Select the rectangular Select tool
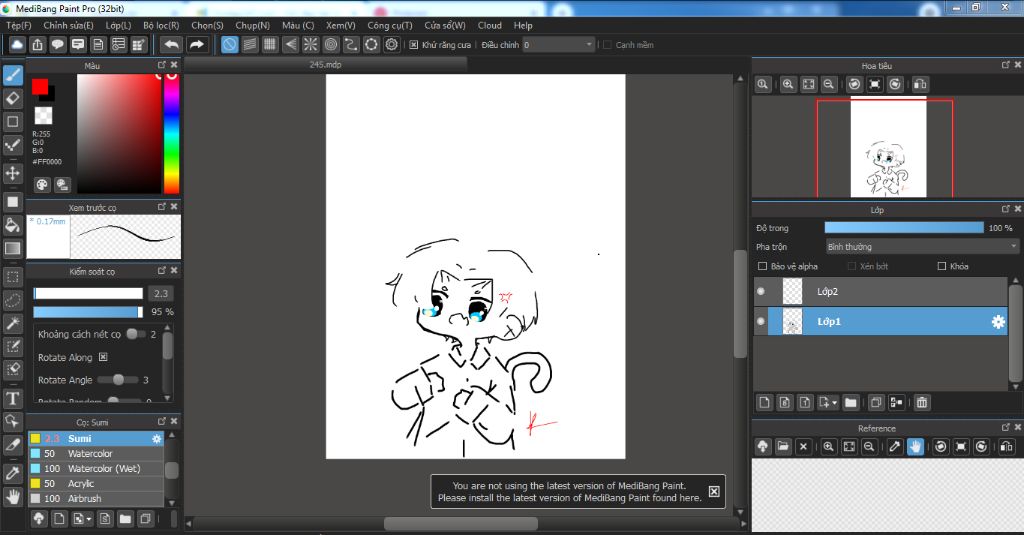This screenshot has height=535, width=1024. pyautogui.click(x=12, y=276)
